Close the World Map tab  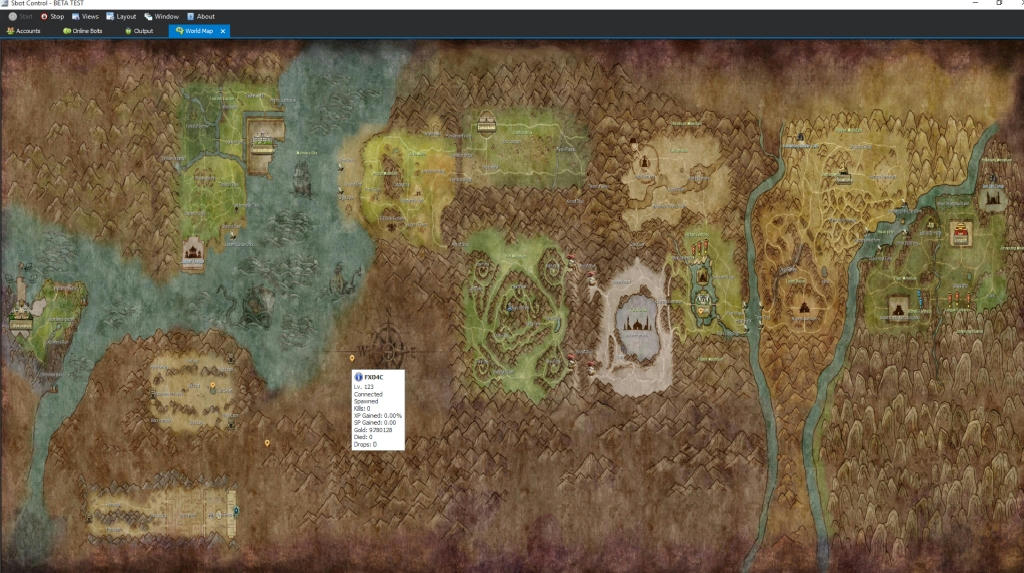tap(223, 31)
